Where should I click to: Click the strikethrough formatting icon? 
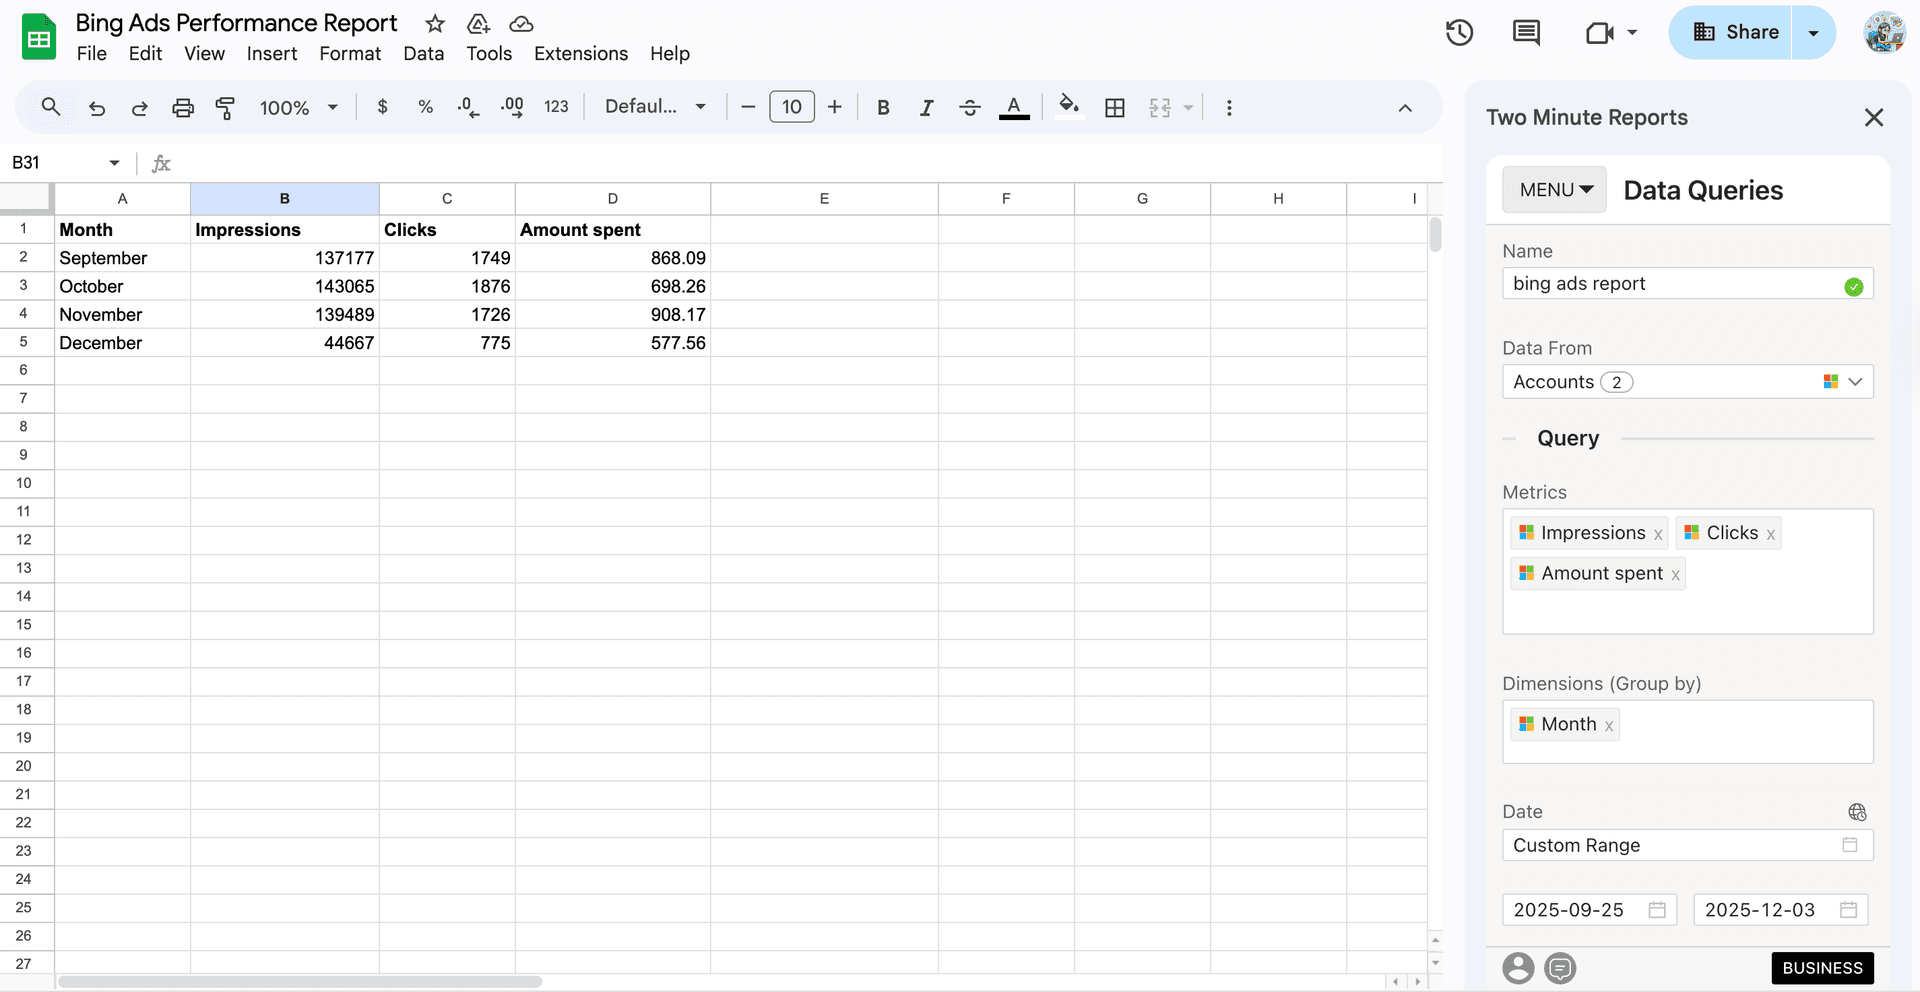coord(969,107)
